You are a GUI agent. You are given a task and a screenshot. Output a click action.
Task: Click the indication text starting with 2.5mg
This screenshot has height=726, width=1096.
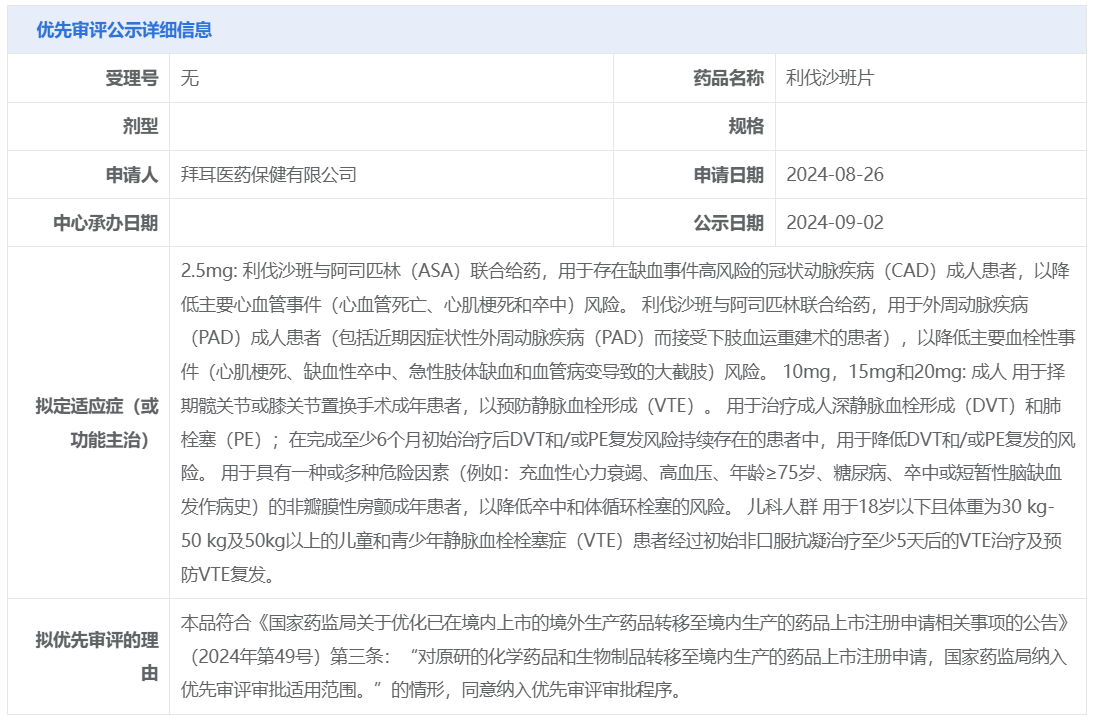tap(628, 423)
